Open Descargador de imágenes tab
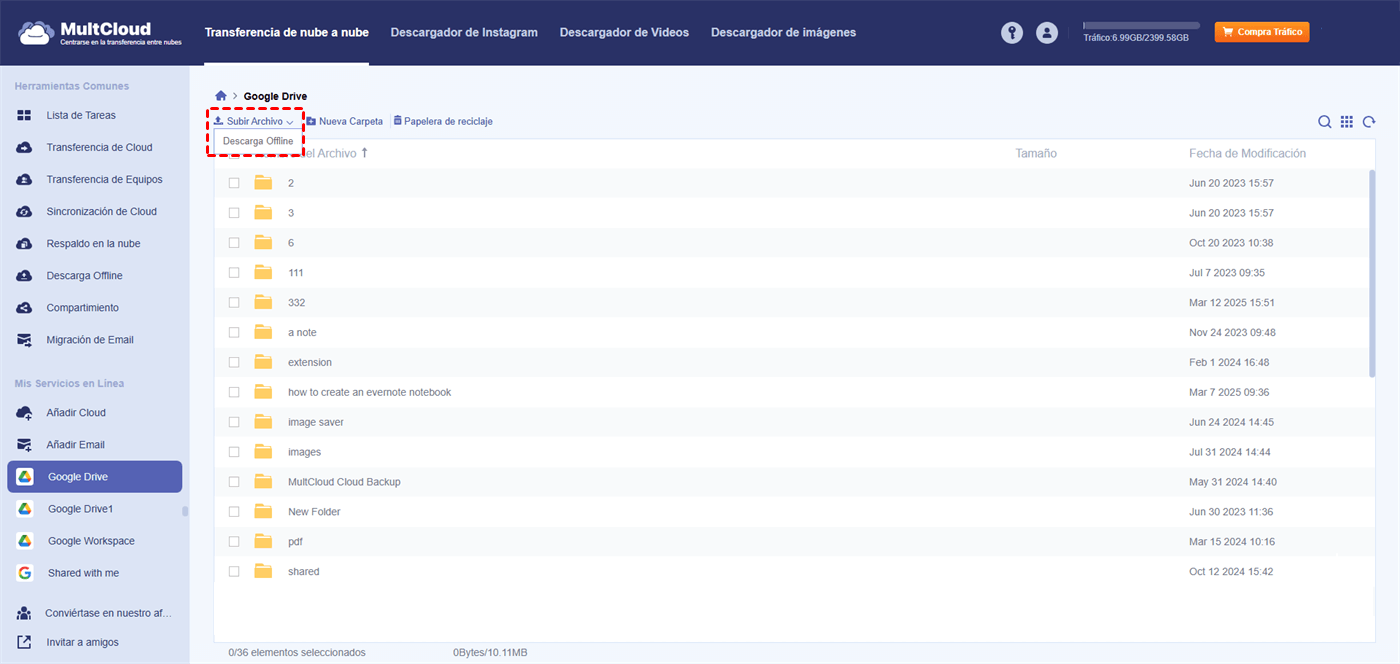Viewport: 1400px width, 664px height. (783, 33)
